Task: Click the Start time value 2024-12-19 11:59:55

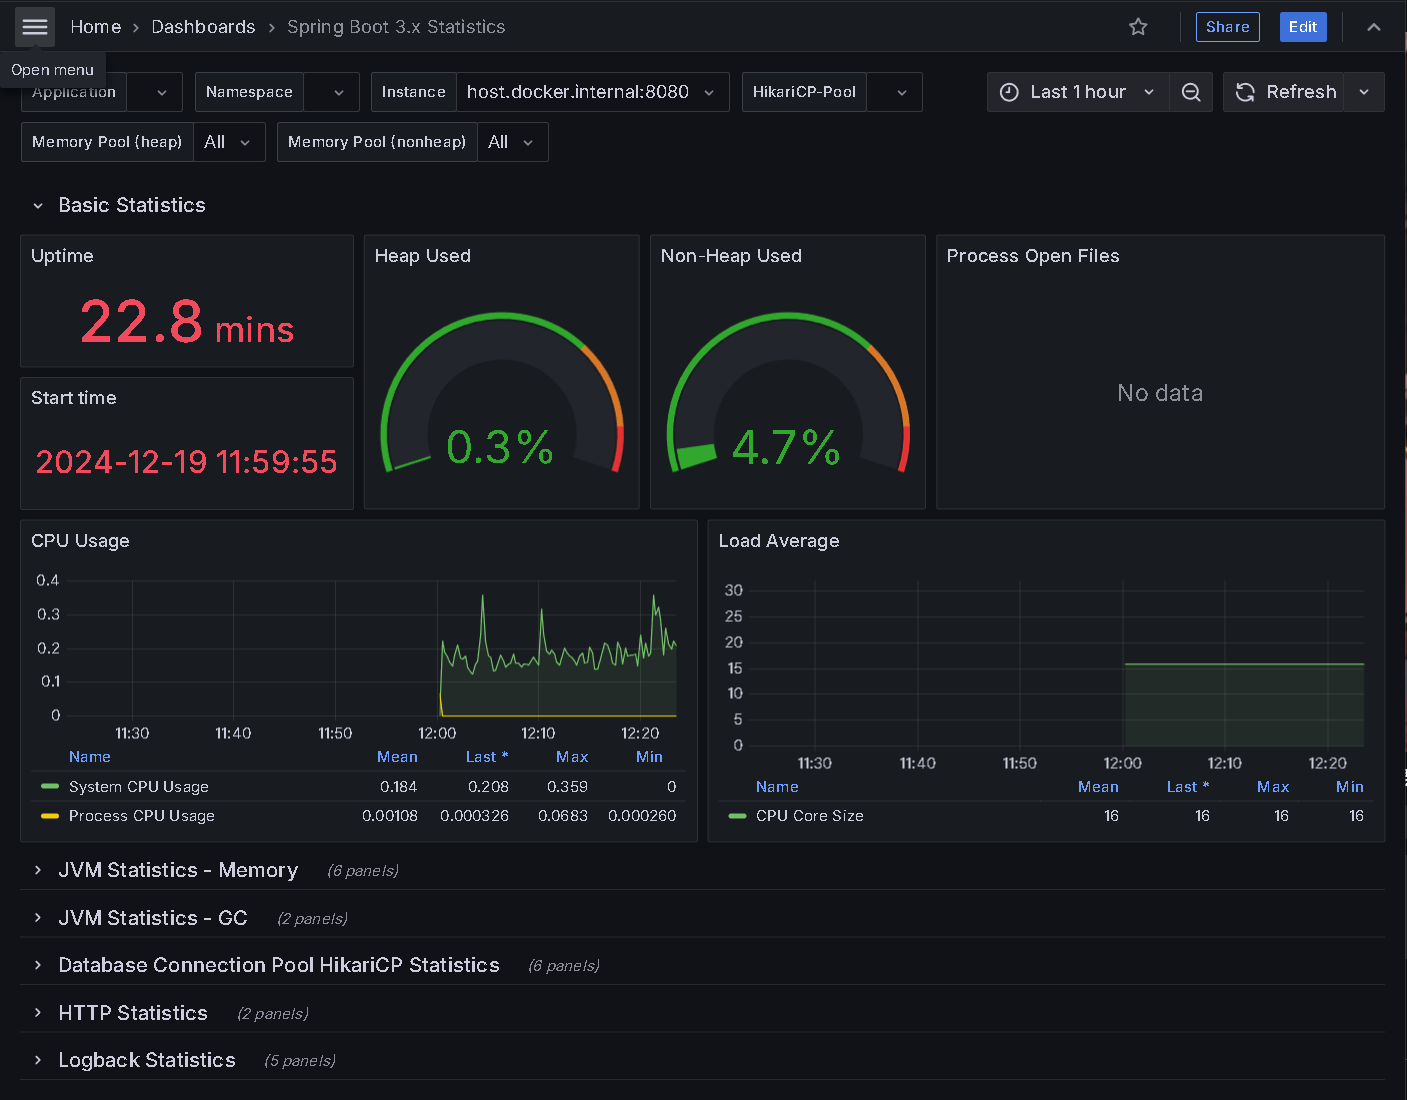Action: [187, 462]
